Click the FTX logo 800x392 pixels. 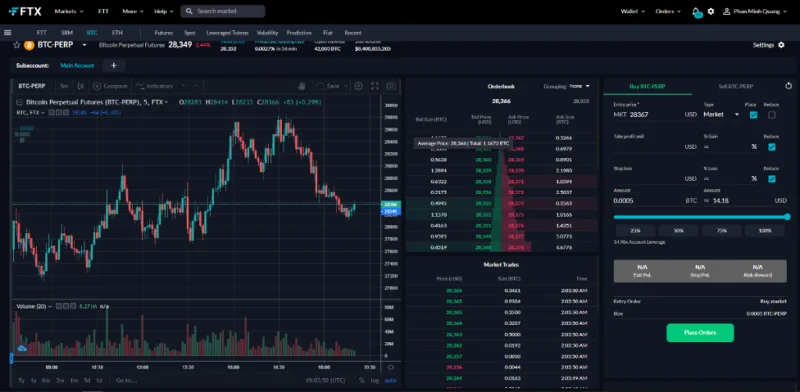point(25,11)
